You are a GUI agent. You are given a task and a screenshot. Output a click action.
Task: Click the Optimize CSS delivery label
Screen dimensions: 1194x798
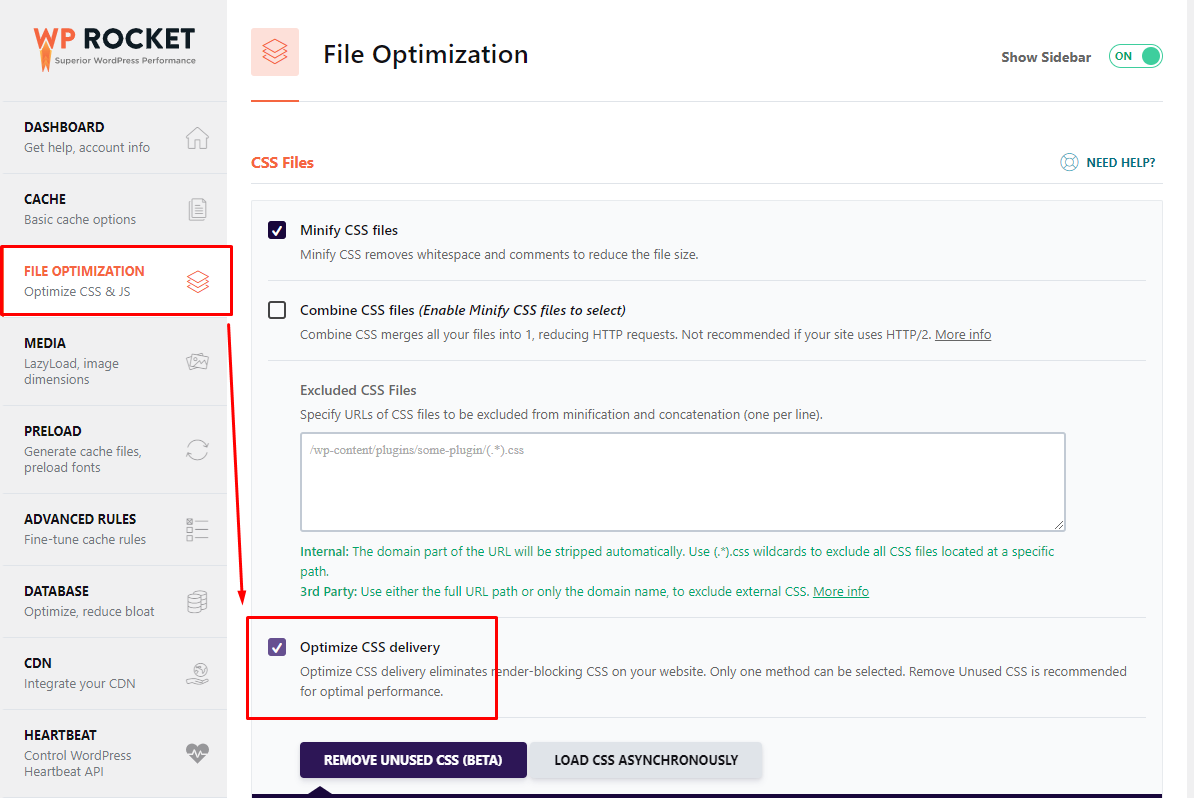(x=370, y=647)
